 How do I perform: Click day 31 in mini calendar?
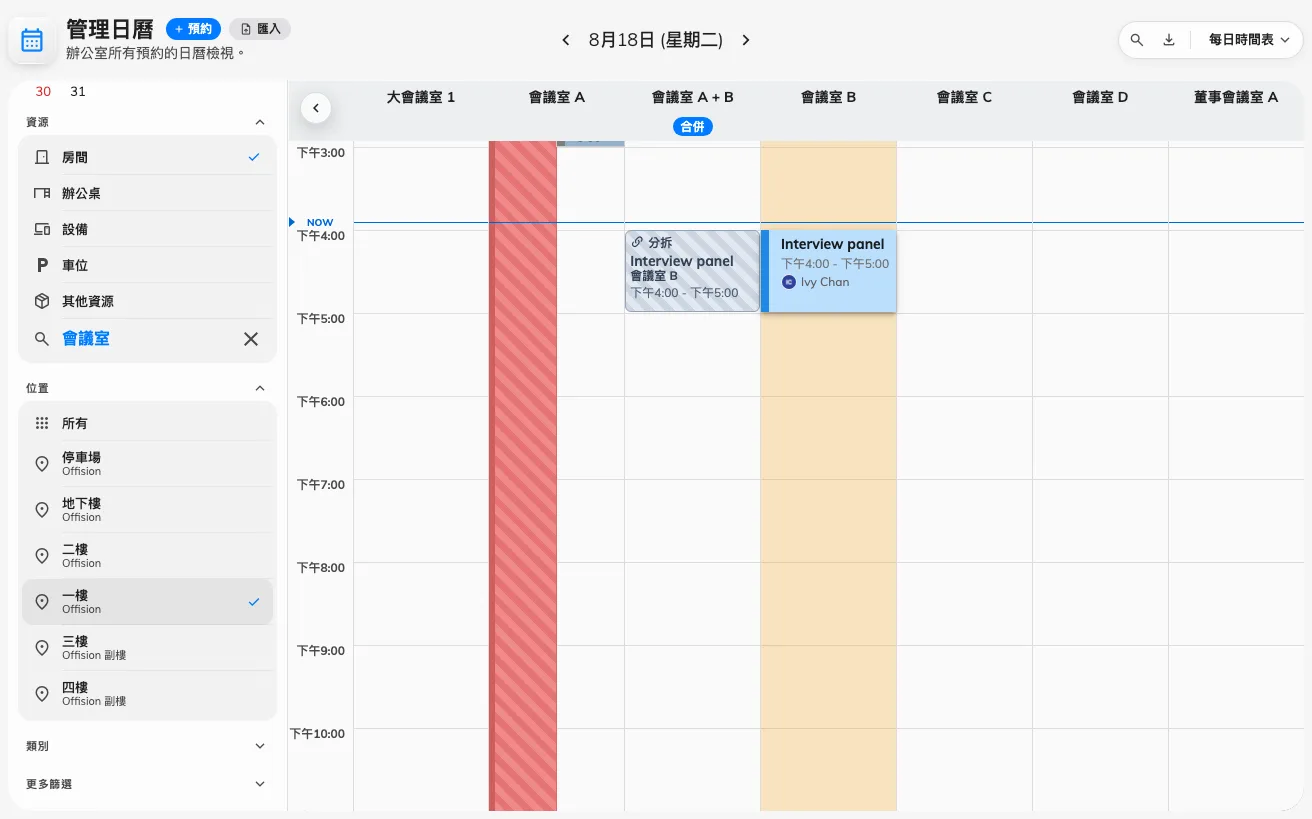tap(78, 91)
